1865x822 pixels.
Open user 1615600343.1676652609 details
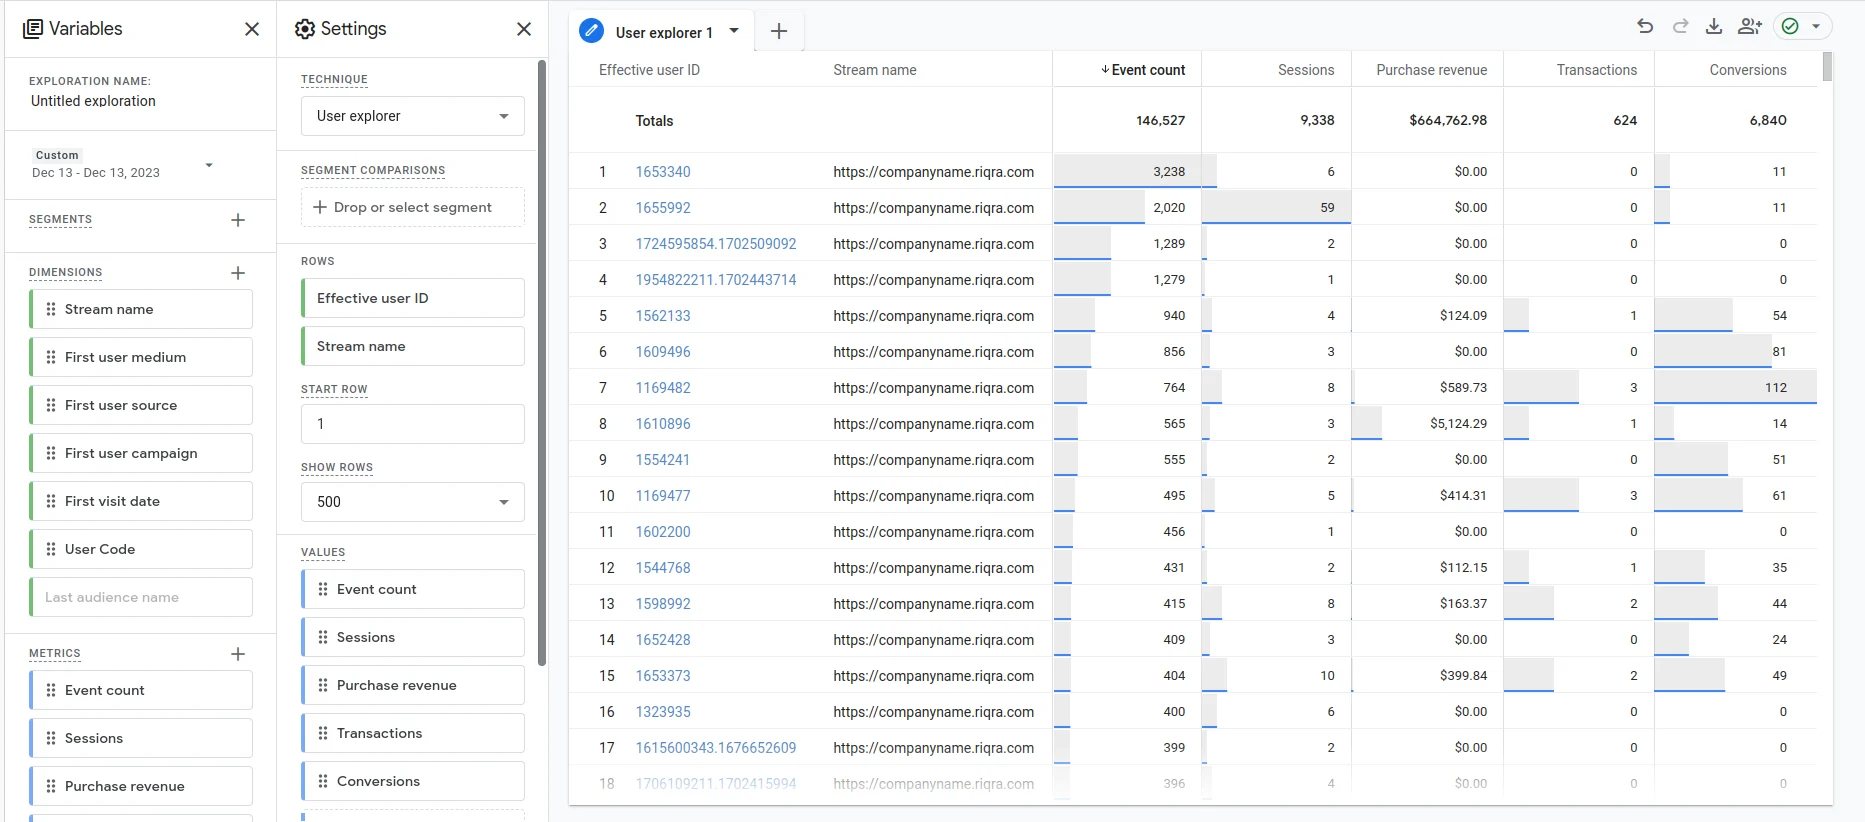(x=716, y=748)
